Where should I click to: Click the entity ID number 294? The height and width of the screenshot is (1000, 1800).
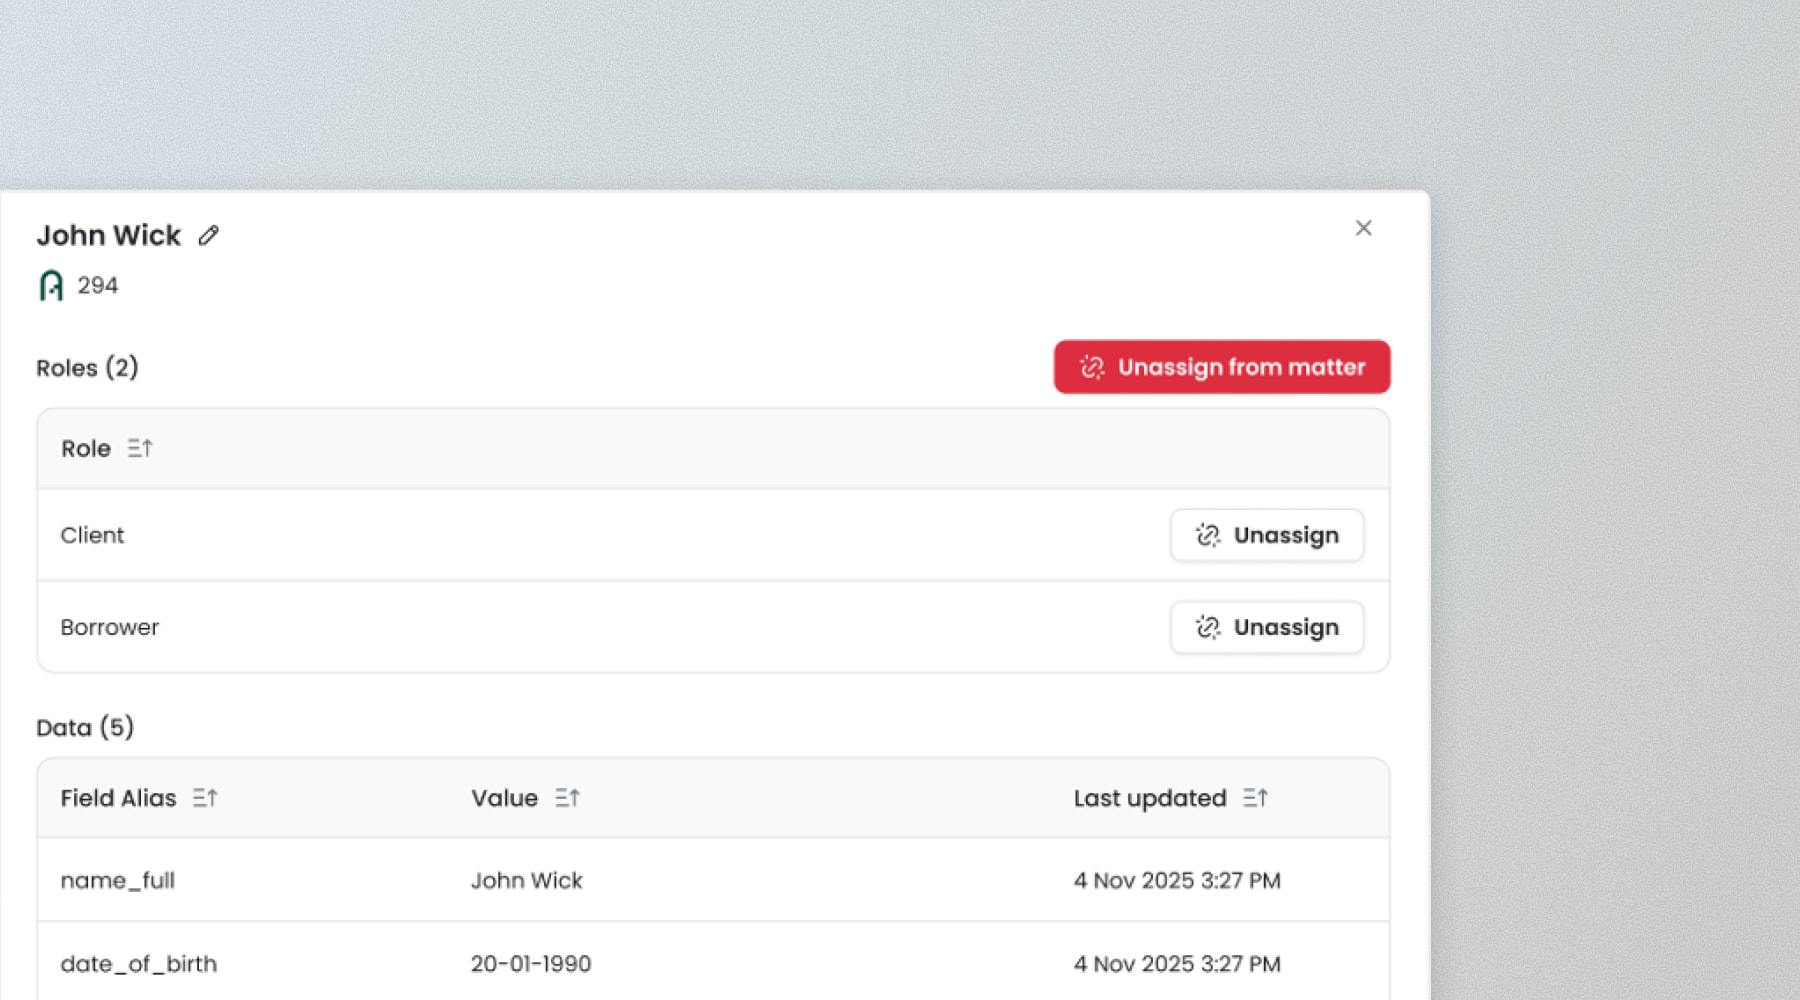[98, 286]
